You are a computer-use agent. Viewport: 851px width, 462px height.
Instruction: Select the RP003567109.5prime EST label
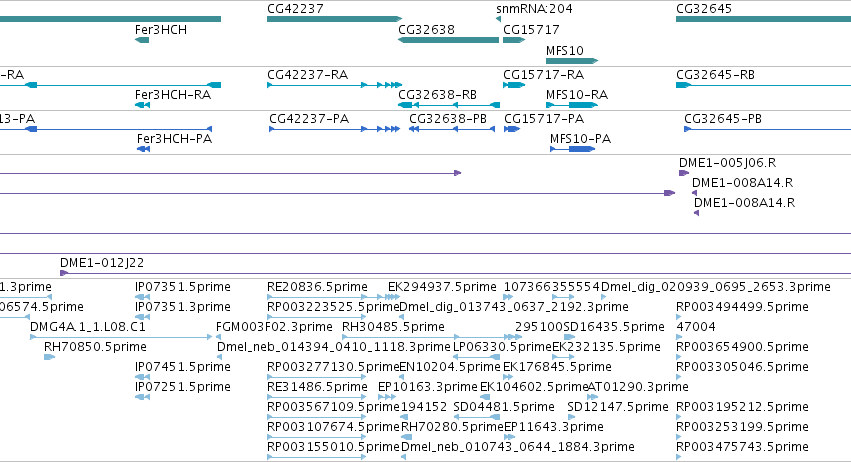click(333, 407)
